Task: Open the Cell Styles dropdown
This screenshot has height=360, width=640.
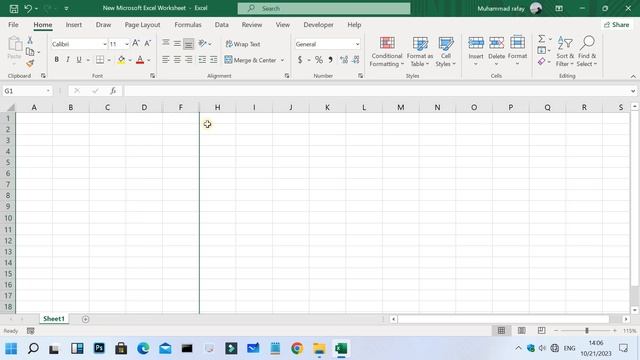Action: 445,52
